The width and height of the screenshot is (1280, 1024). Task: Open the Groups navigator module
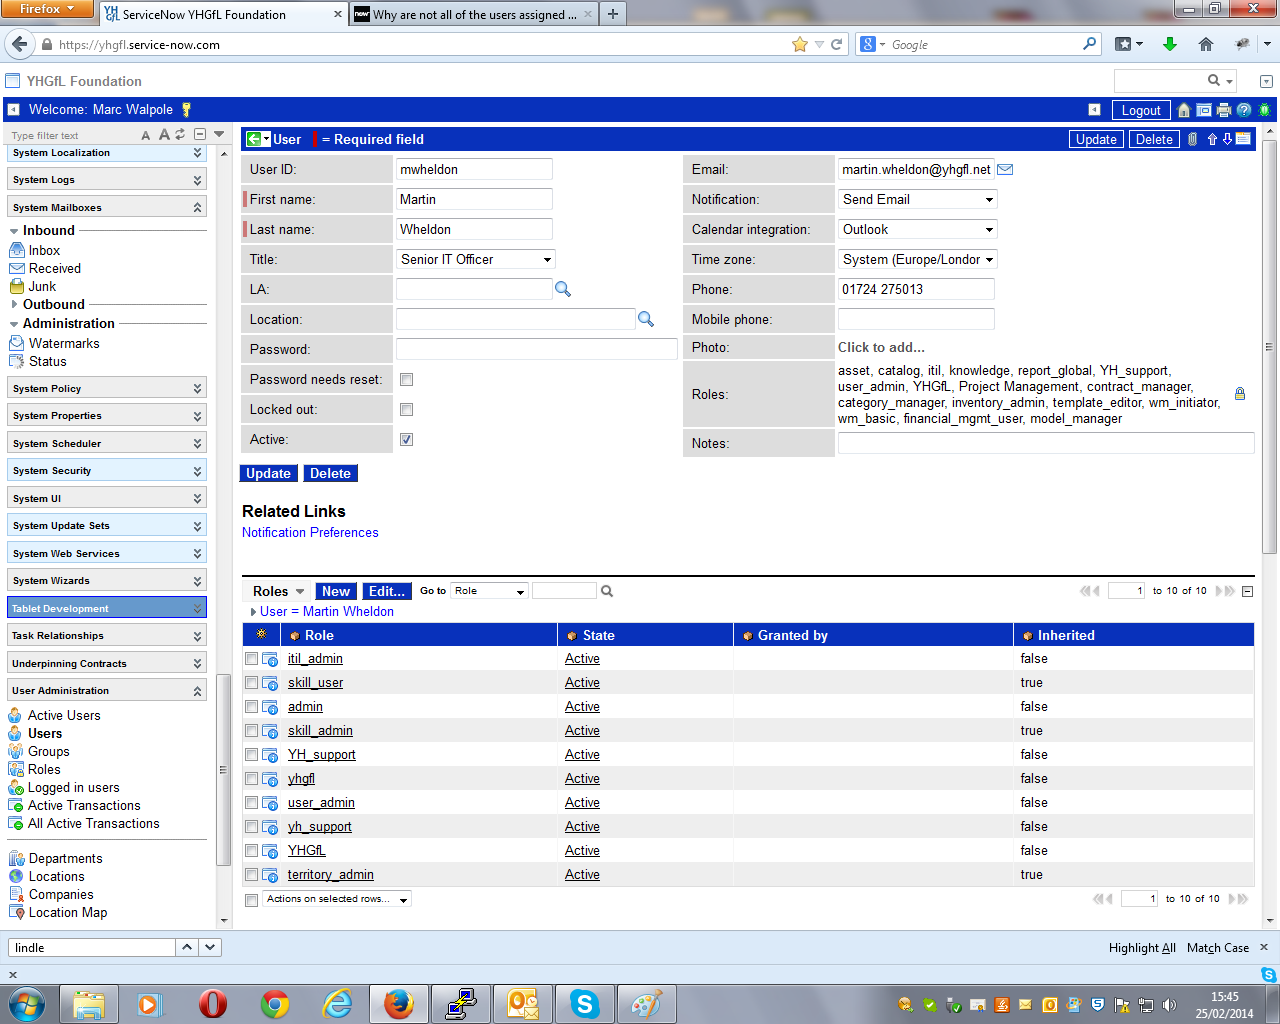tap(49, 751)
